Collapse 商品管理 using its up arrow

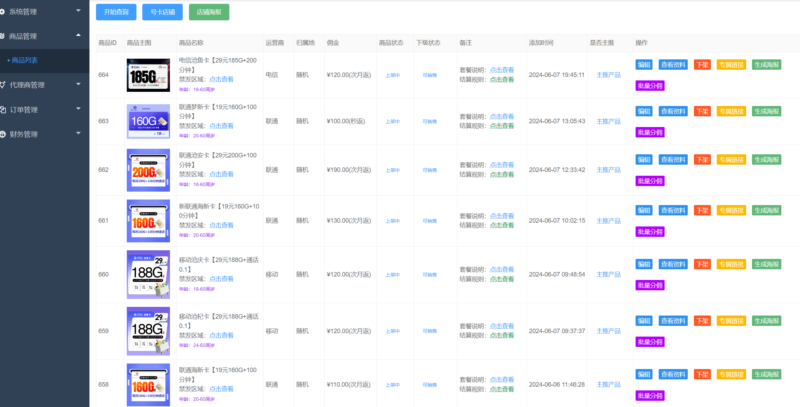point(78,35)
